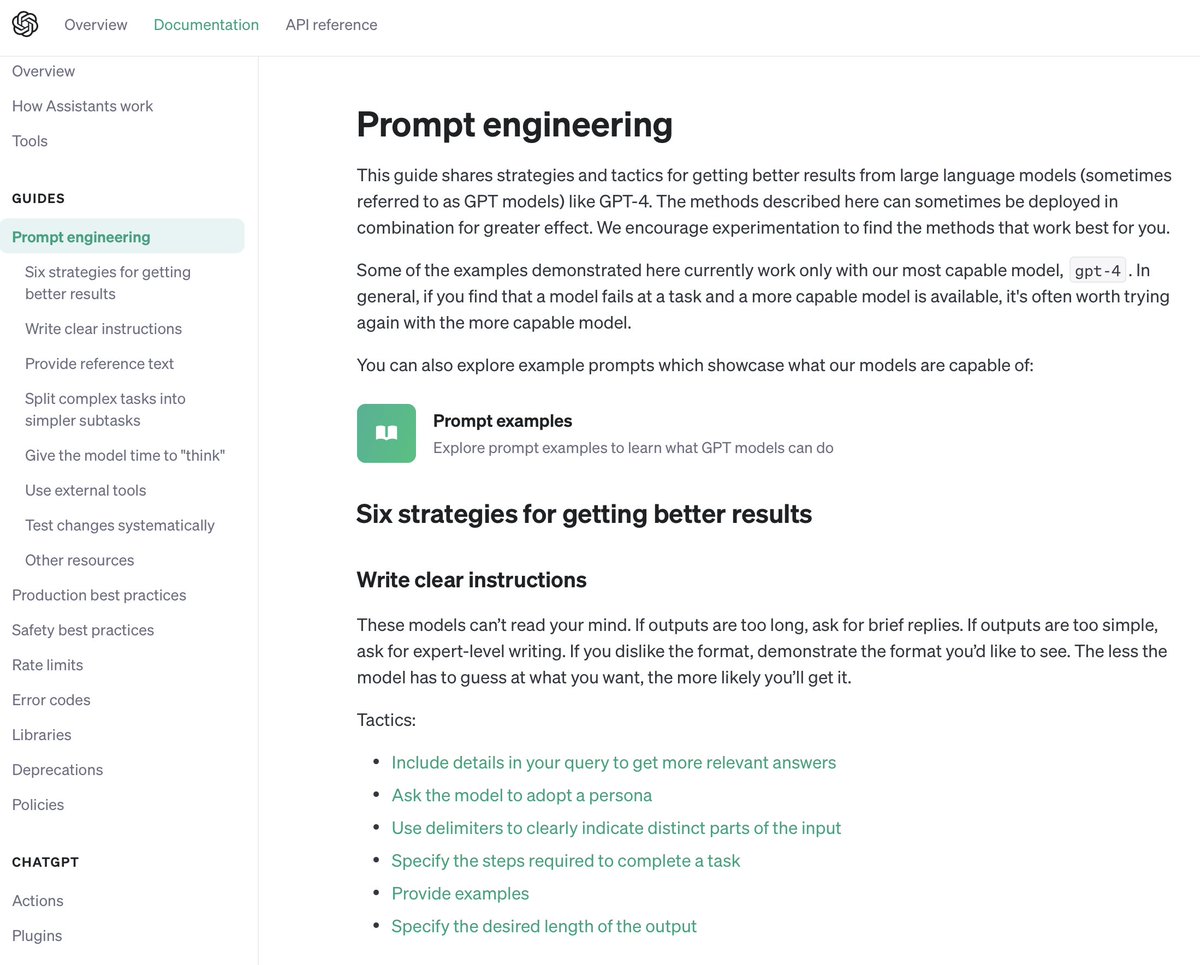Open Test changes systematically in sidebar
Viewport: 1200px width, 965px height.
click(120, 525)
